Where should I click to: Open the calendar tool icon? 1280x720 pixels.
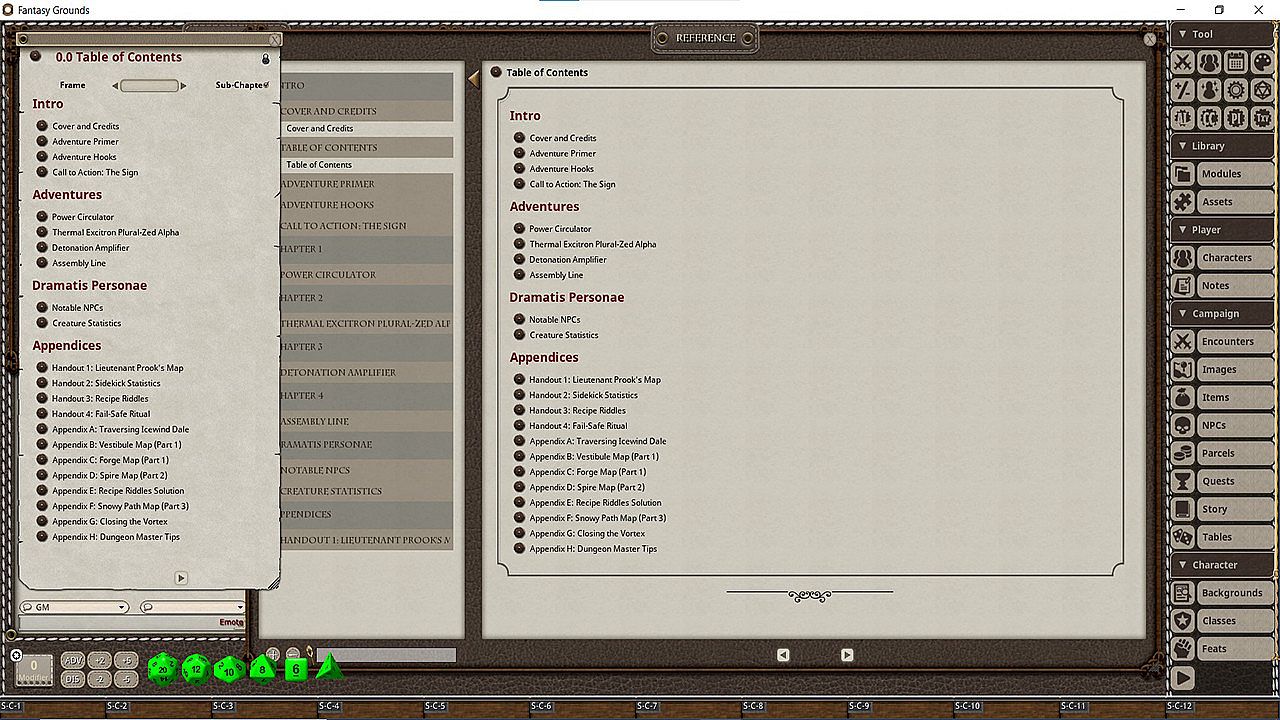tap(1236, 62)
